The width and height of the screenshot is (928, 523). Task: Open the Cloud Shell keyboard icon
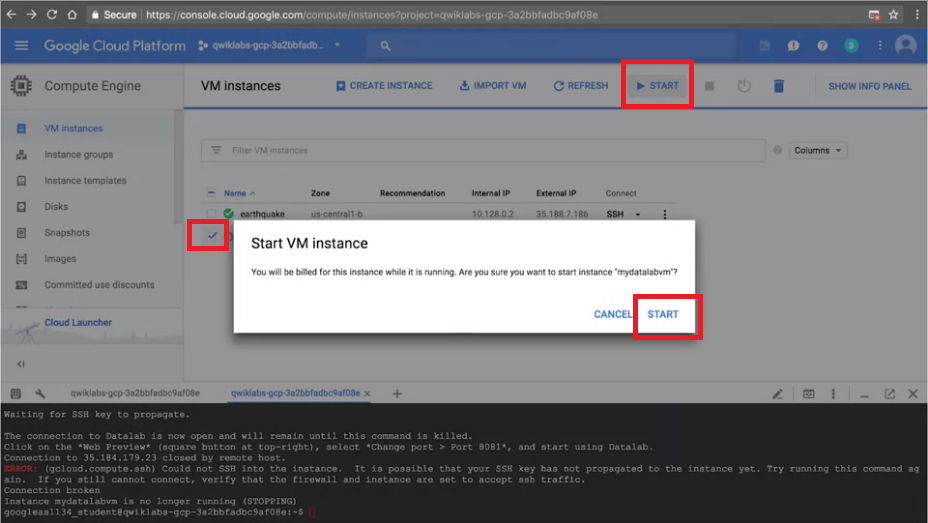[16, 393]
